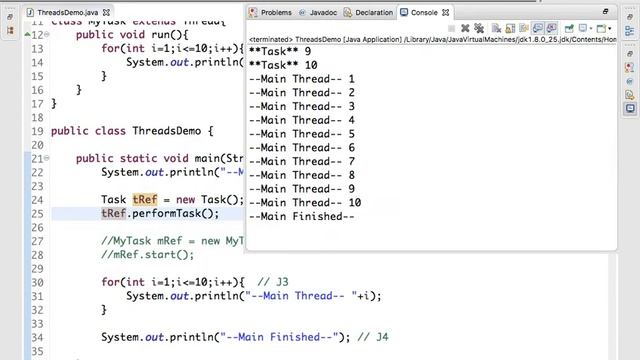Click the green override marker on line 12
This screenshot has width=640, height=360.
click(27, 35)
